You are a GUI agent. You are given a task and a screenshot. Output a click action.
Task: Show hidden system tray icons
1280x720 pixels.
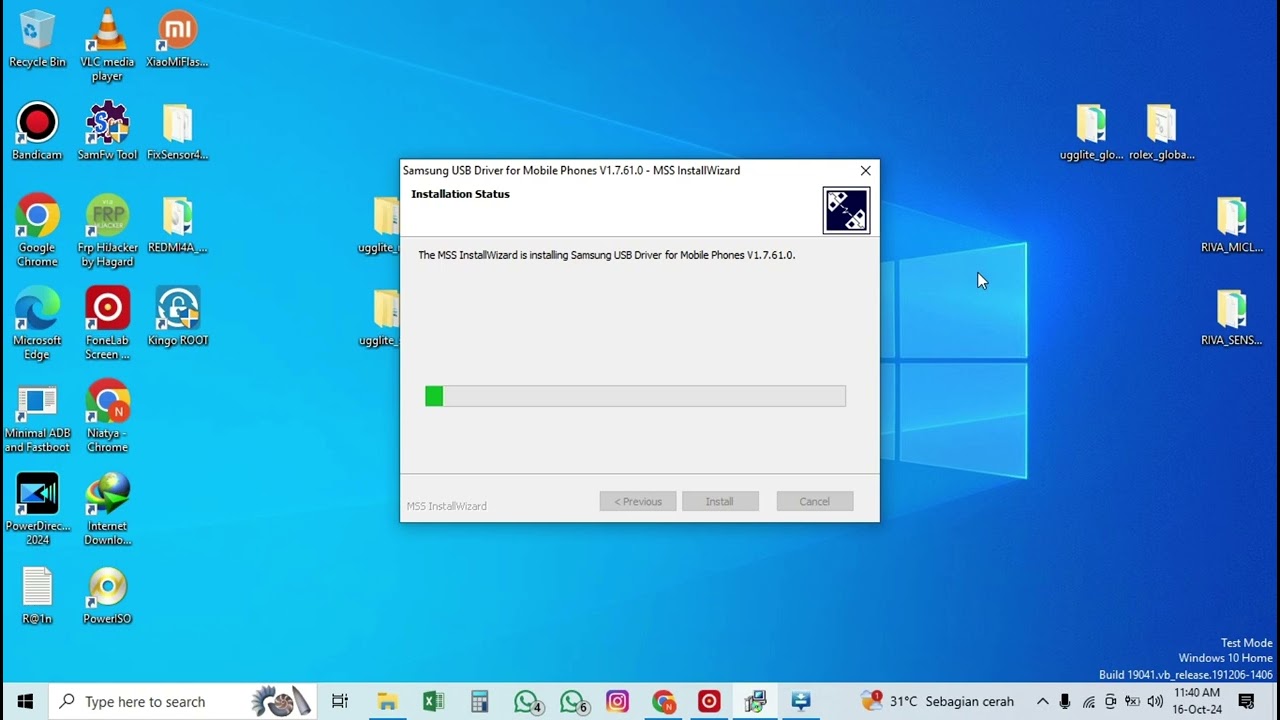tap(1042, 702)
